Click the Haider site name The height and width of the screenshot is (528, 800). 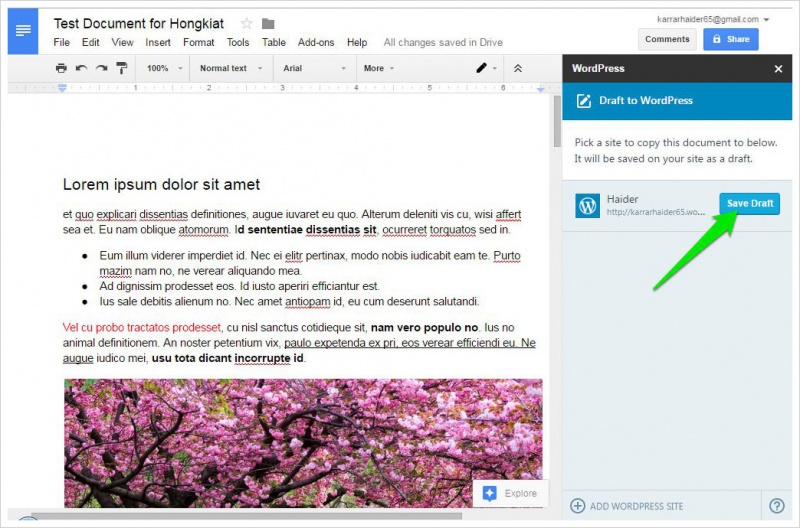pyautogui.click(x=622, y=199)
